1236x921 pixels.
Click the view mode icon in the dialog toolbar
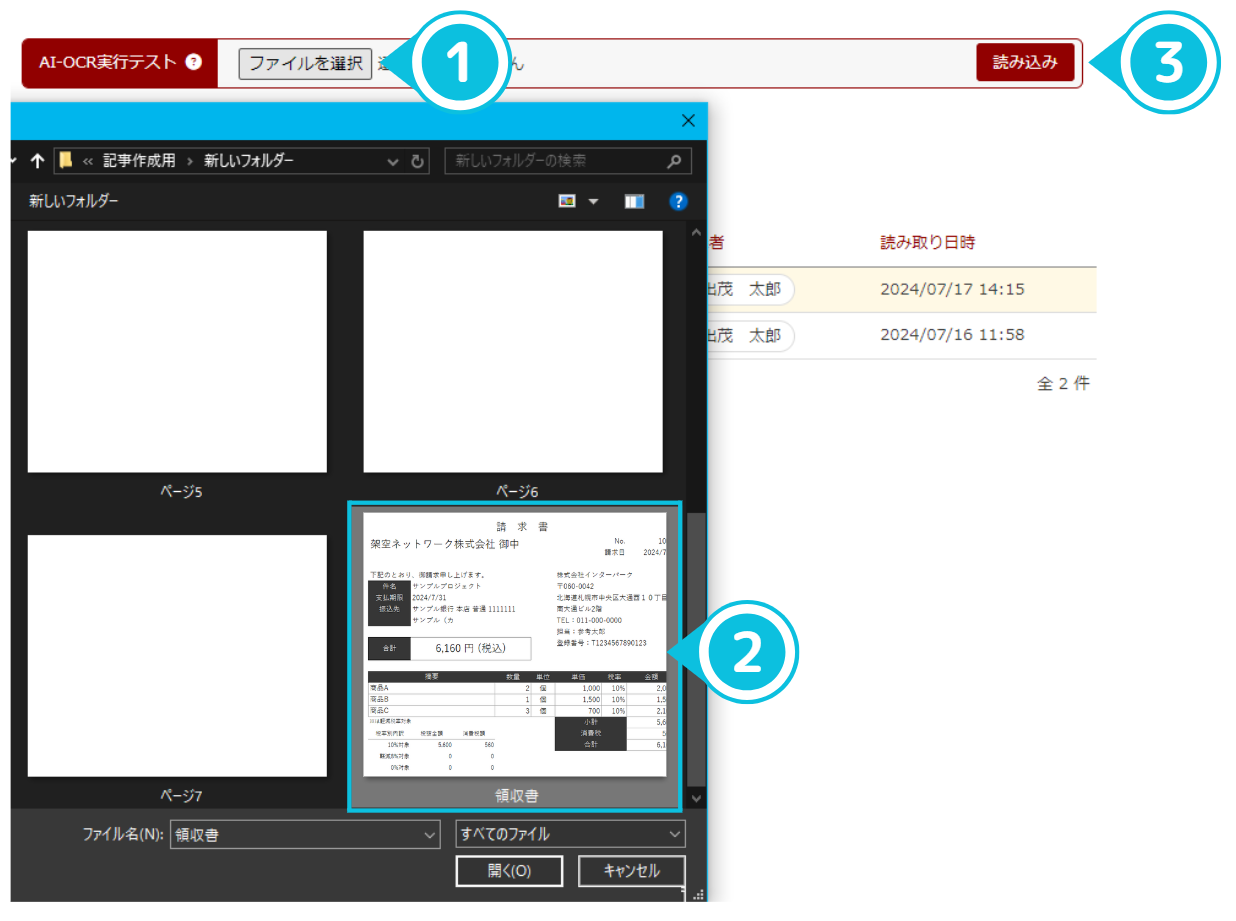coord(567,201)
